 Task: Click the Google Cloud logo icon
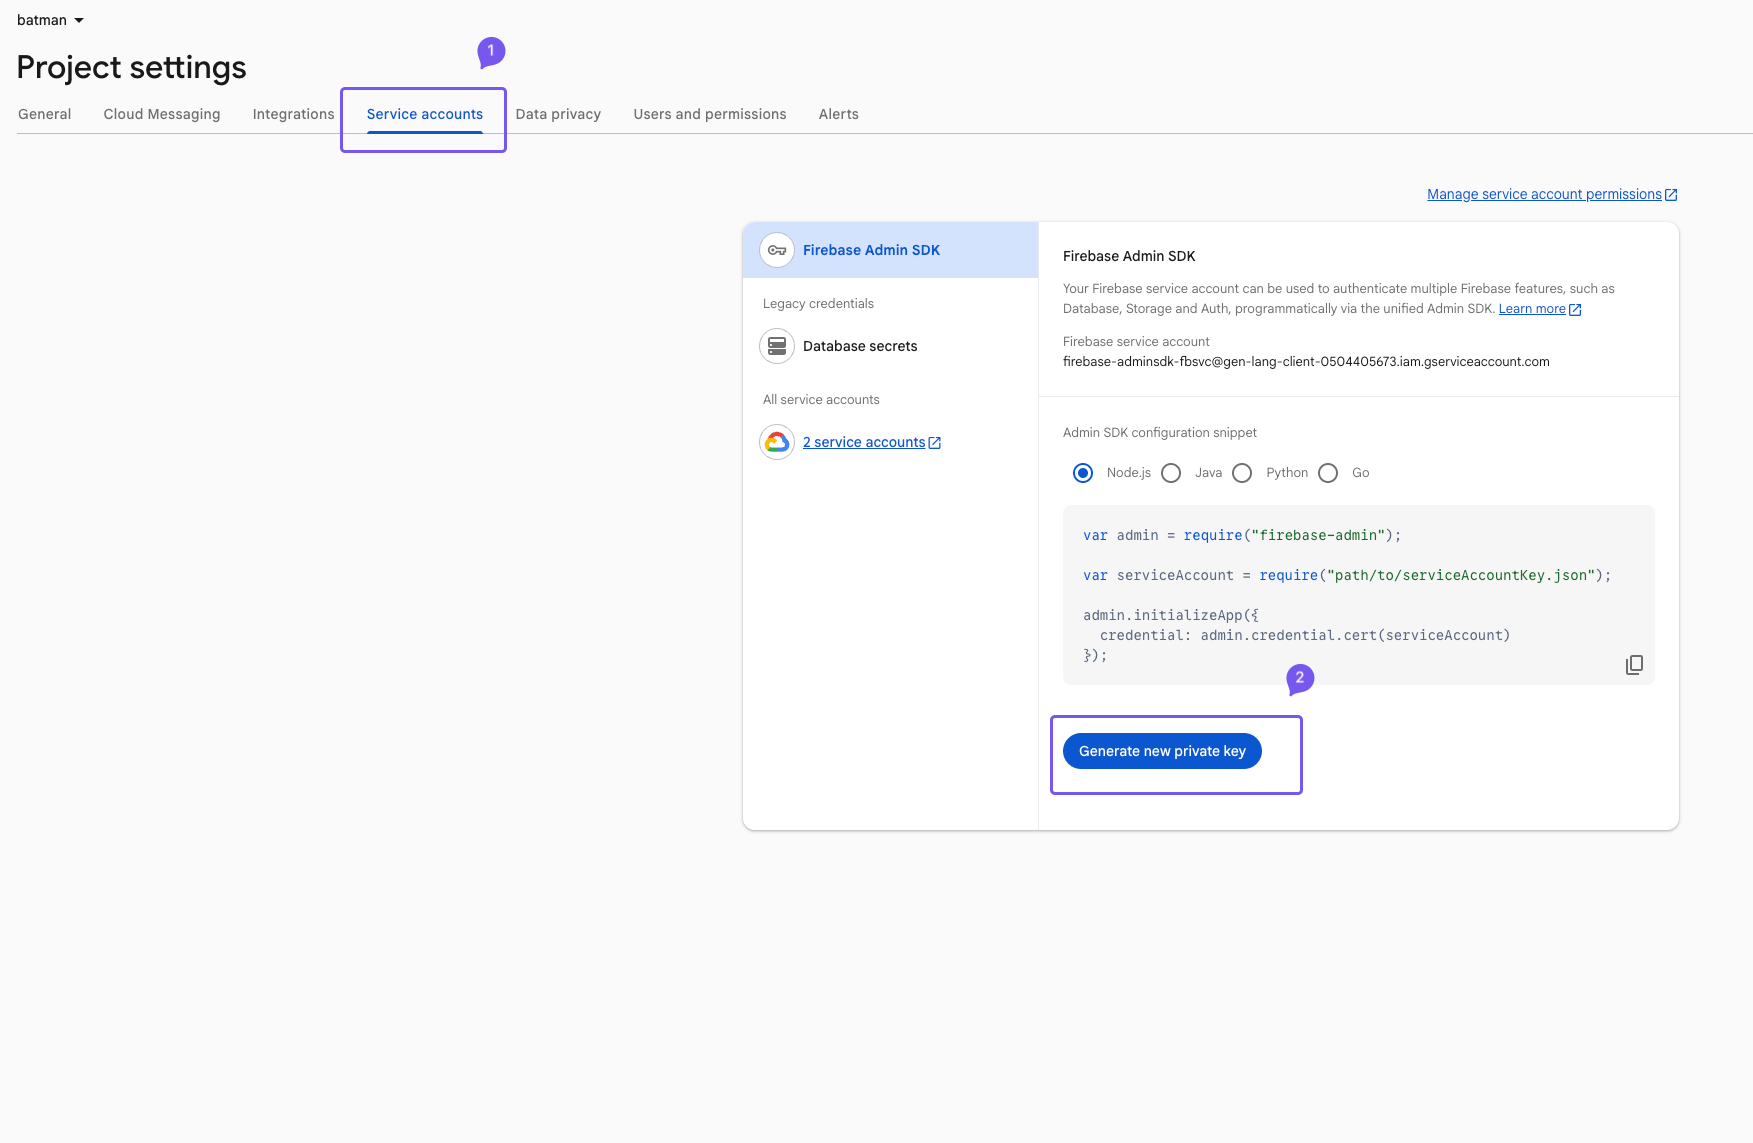point(777,442)
